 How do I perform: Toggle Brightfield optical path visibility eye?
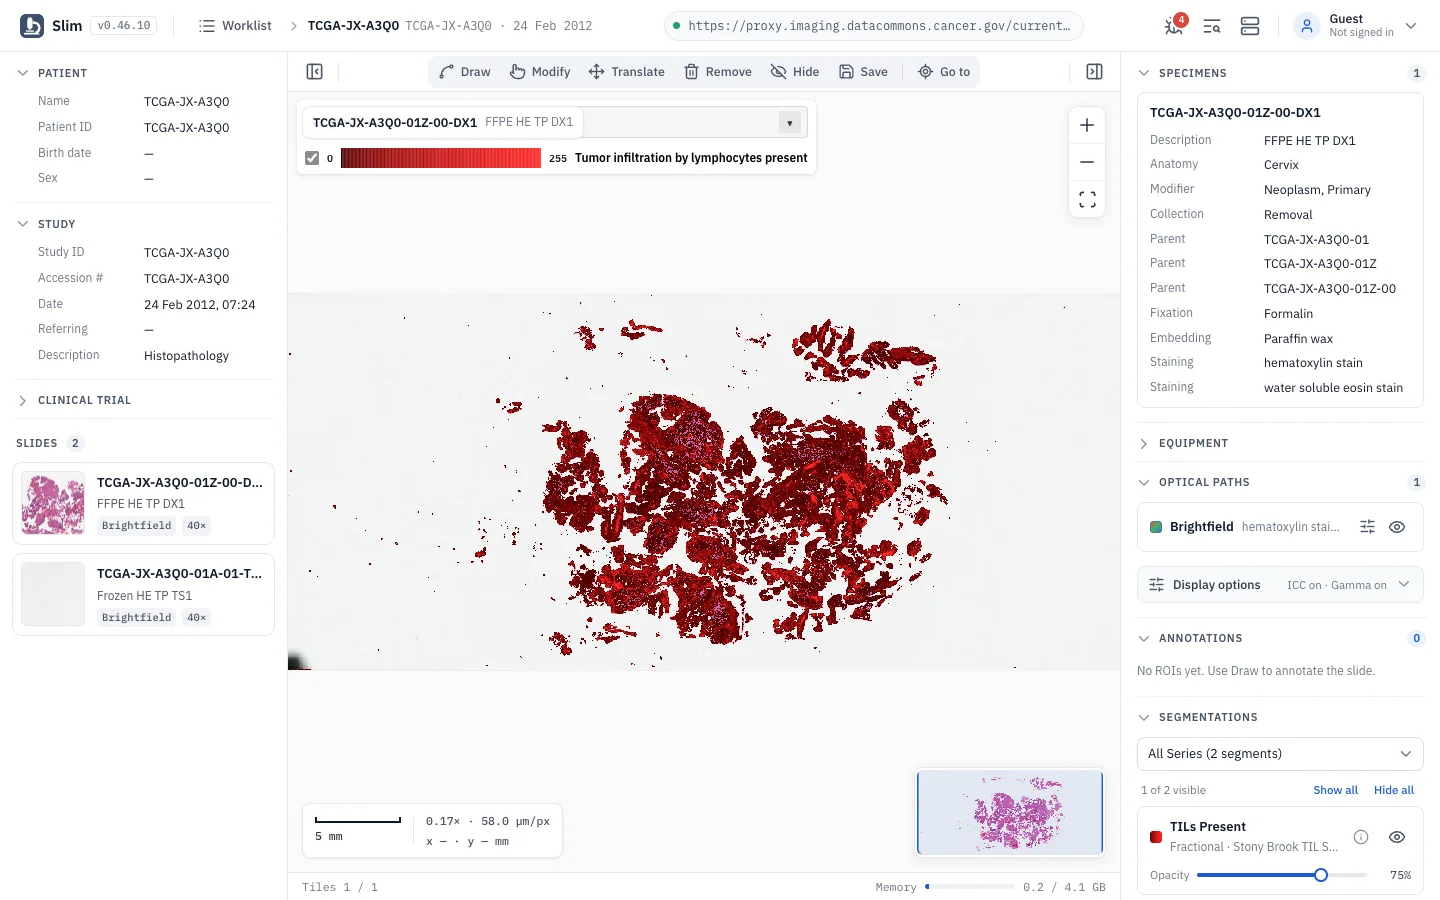[x=1397, y=527]
